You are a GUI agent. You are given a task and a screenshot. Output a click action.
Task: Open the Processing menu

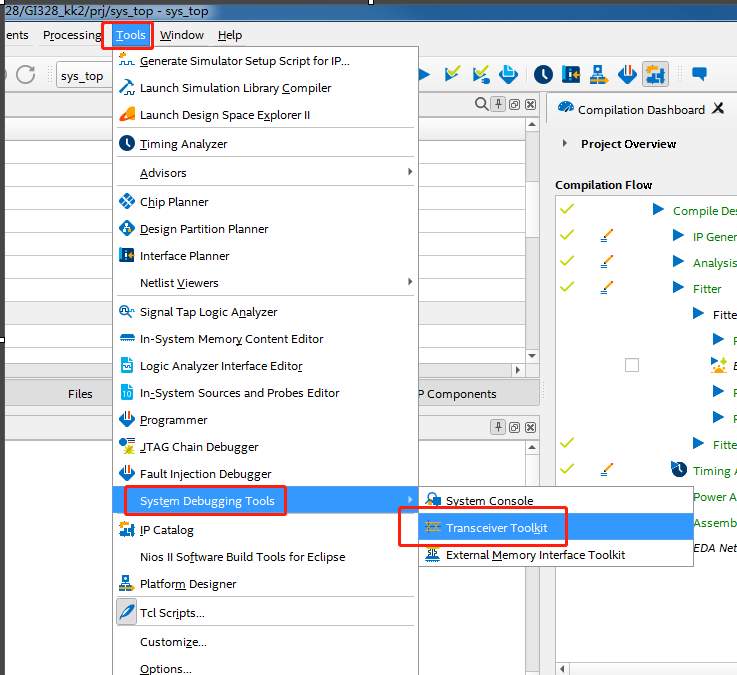(72, 35)
